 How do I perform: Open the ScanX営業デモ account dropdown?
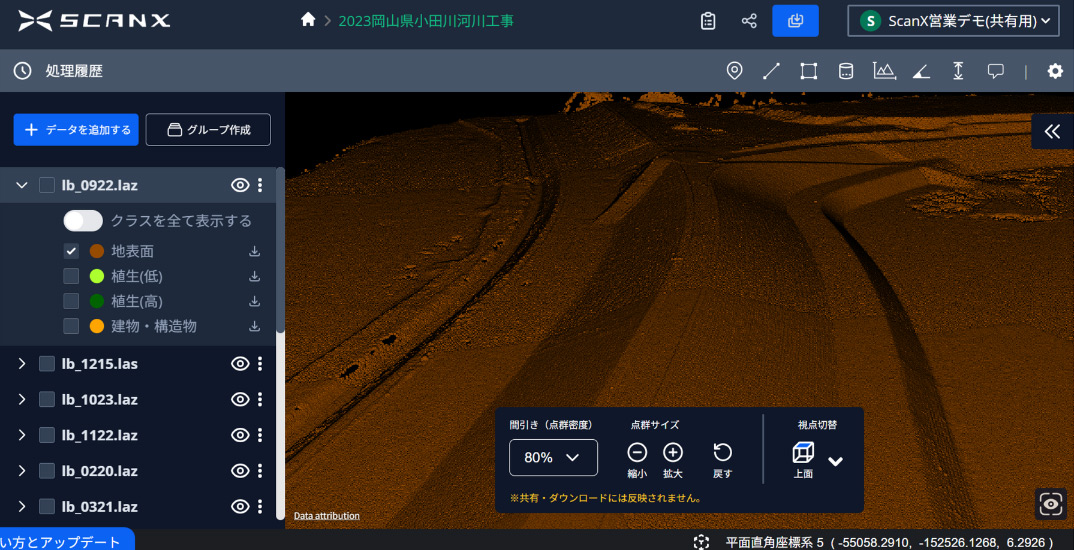[x=953, y=21]
